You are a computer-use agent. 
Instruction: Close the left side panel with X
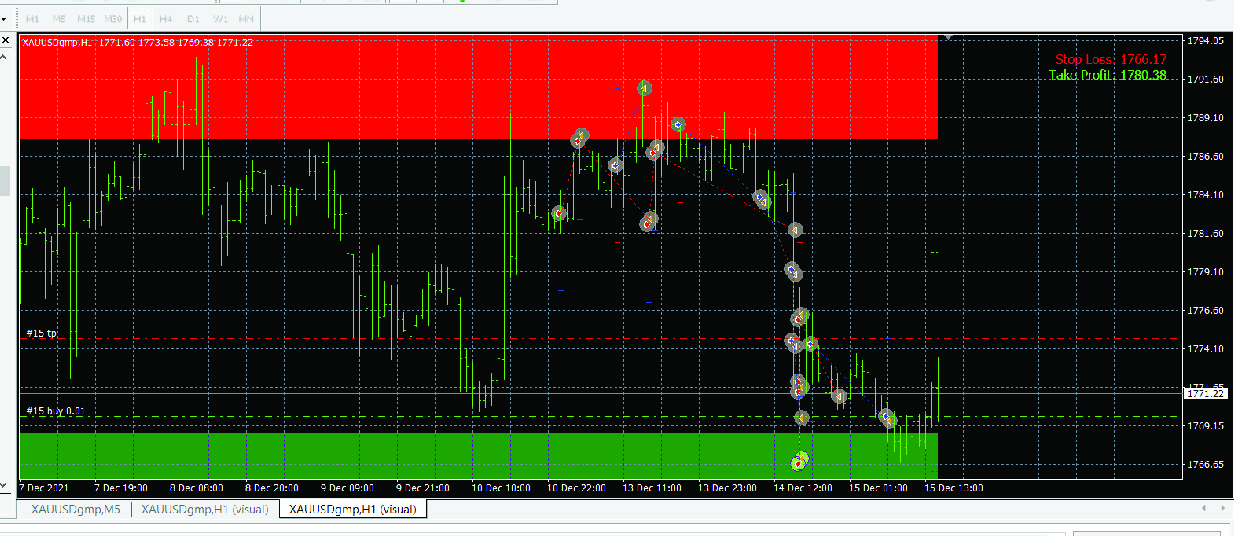[x=4, y=40]
